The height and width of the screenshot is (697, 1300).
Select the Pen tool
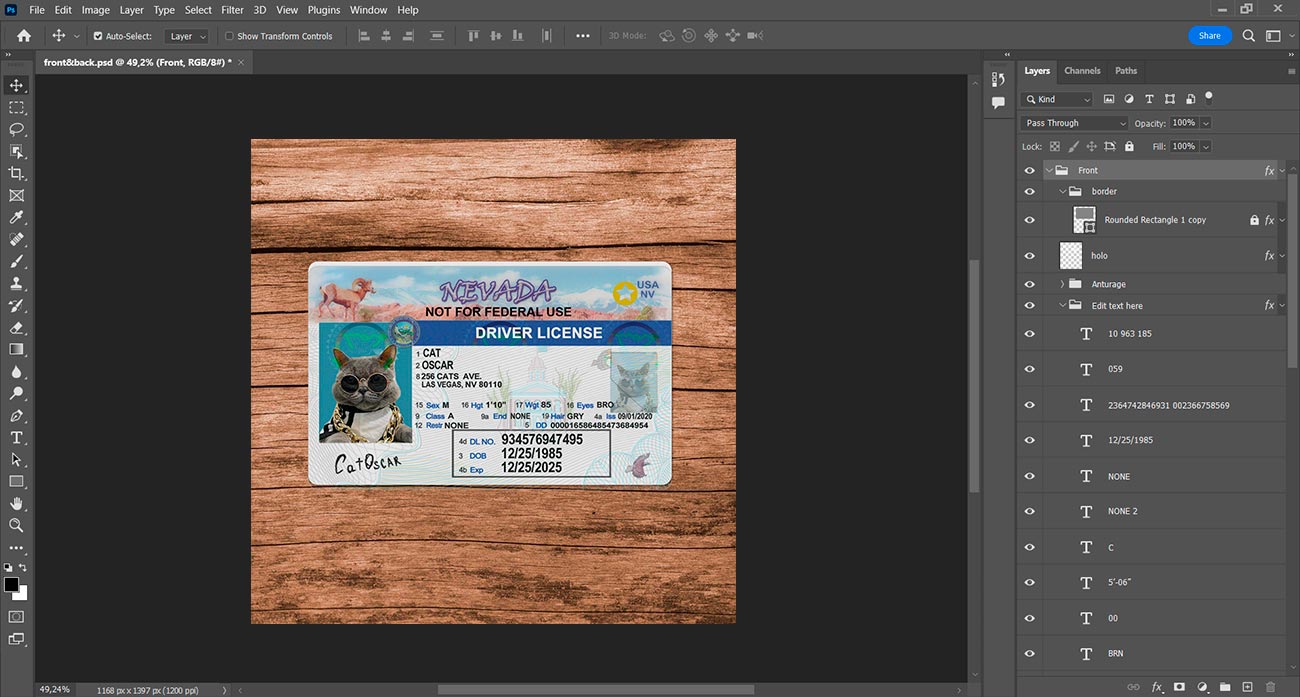pyautogui.click(x=16, y=416)
